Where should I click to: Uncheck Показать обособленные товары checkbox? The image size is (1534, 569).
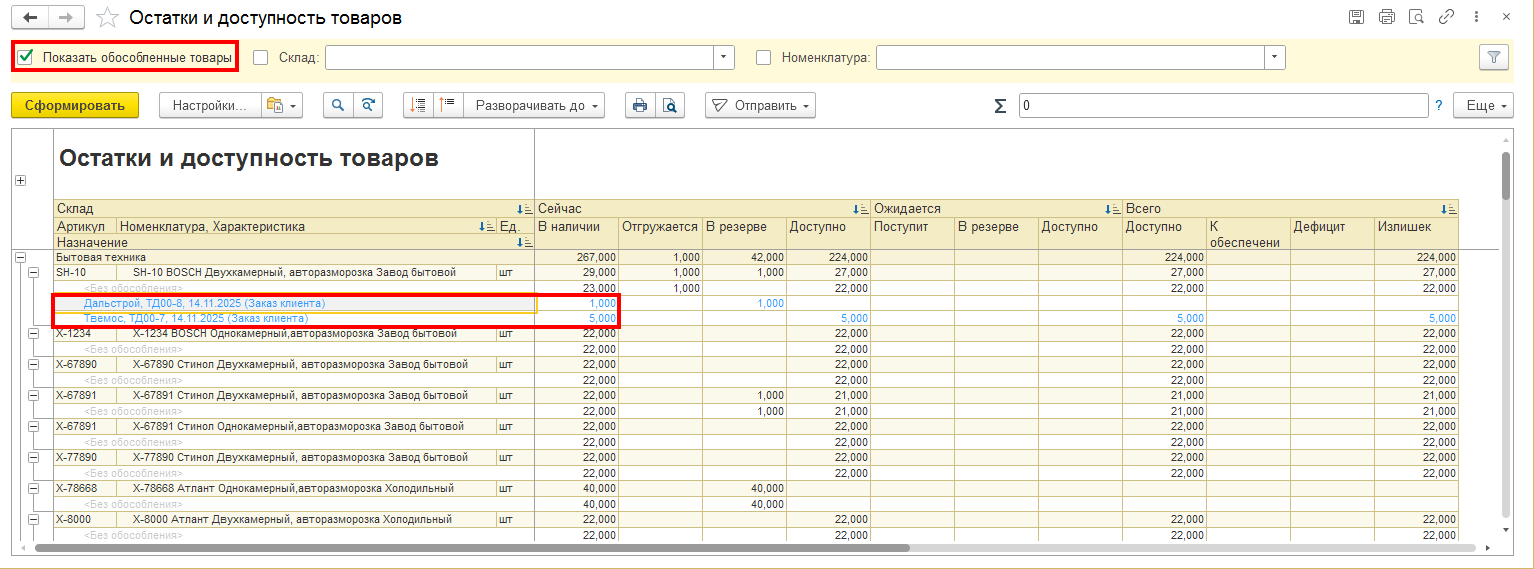coord(26,57)
